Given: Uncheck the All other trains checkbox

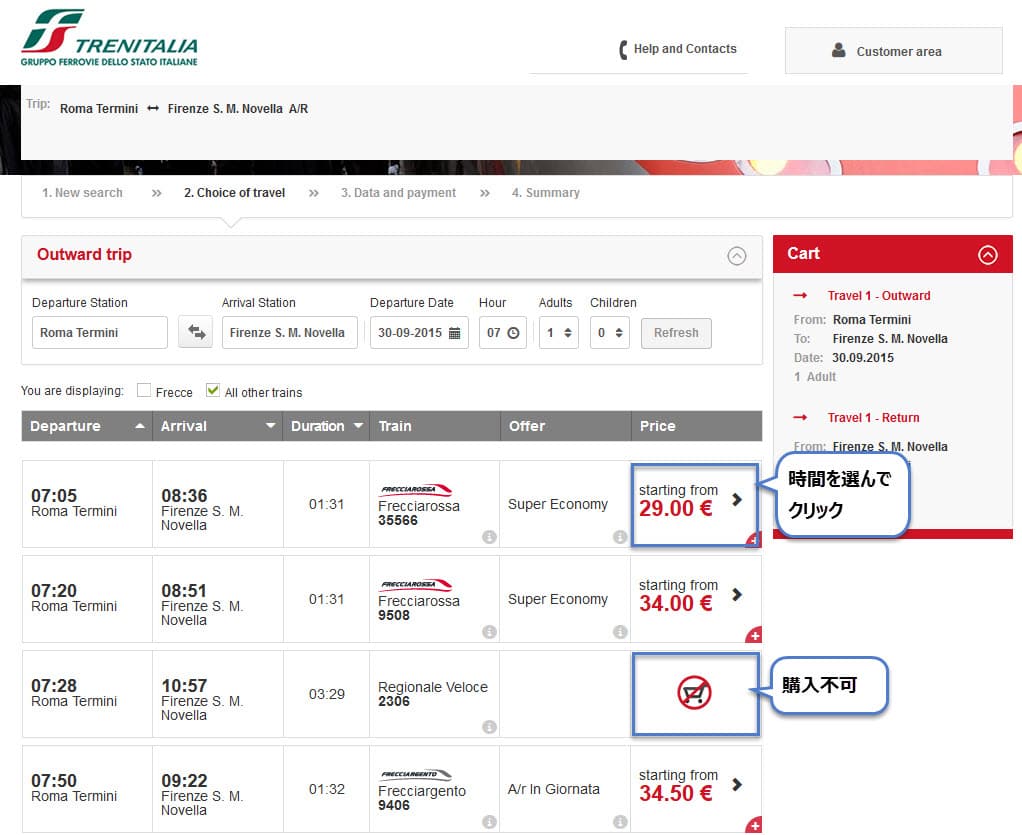Looking at the screenshot, I should [x=212, y=390].
